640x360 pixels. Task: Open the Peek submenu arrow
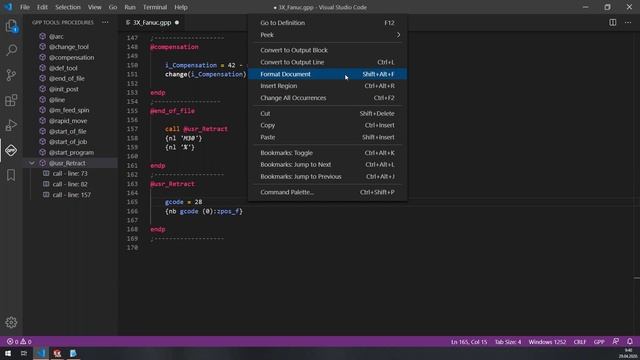(398, 35)
